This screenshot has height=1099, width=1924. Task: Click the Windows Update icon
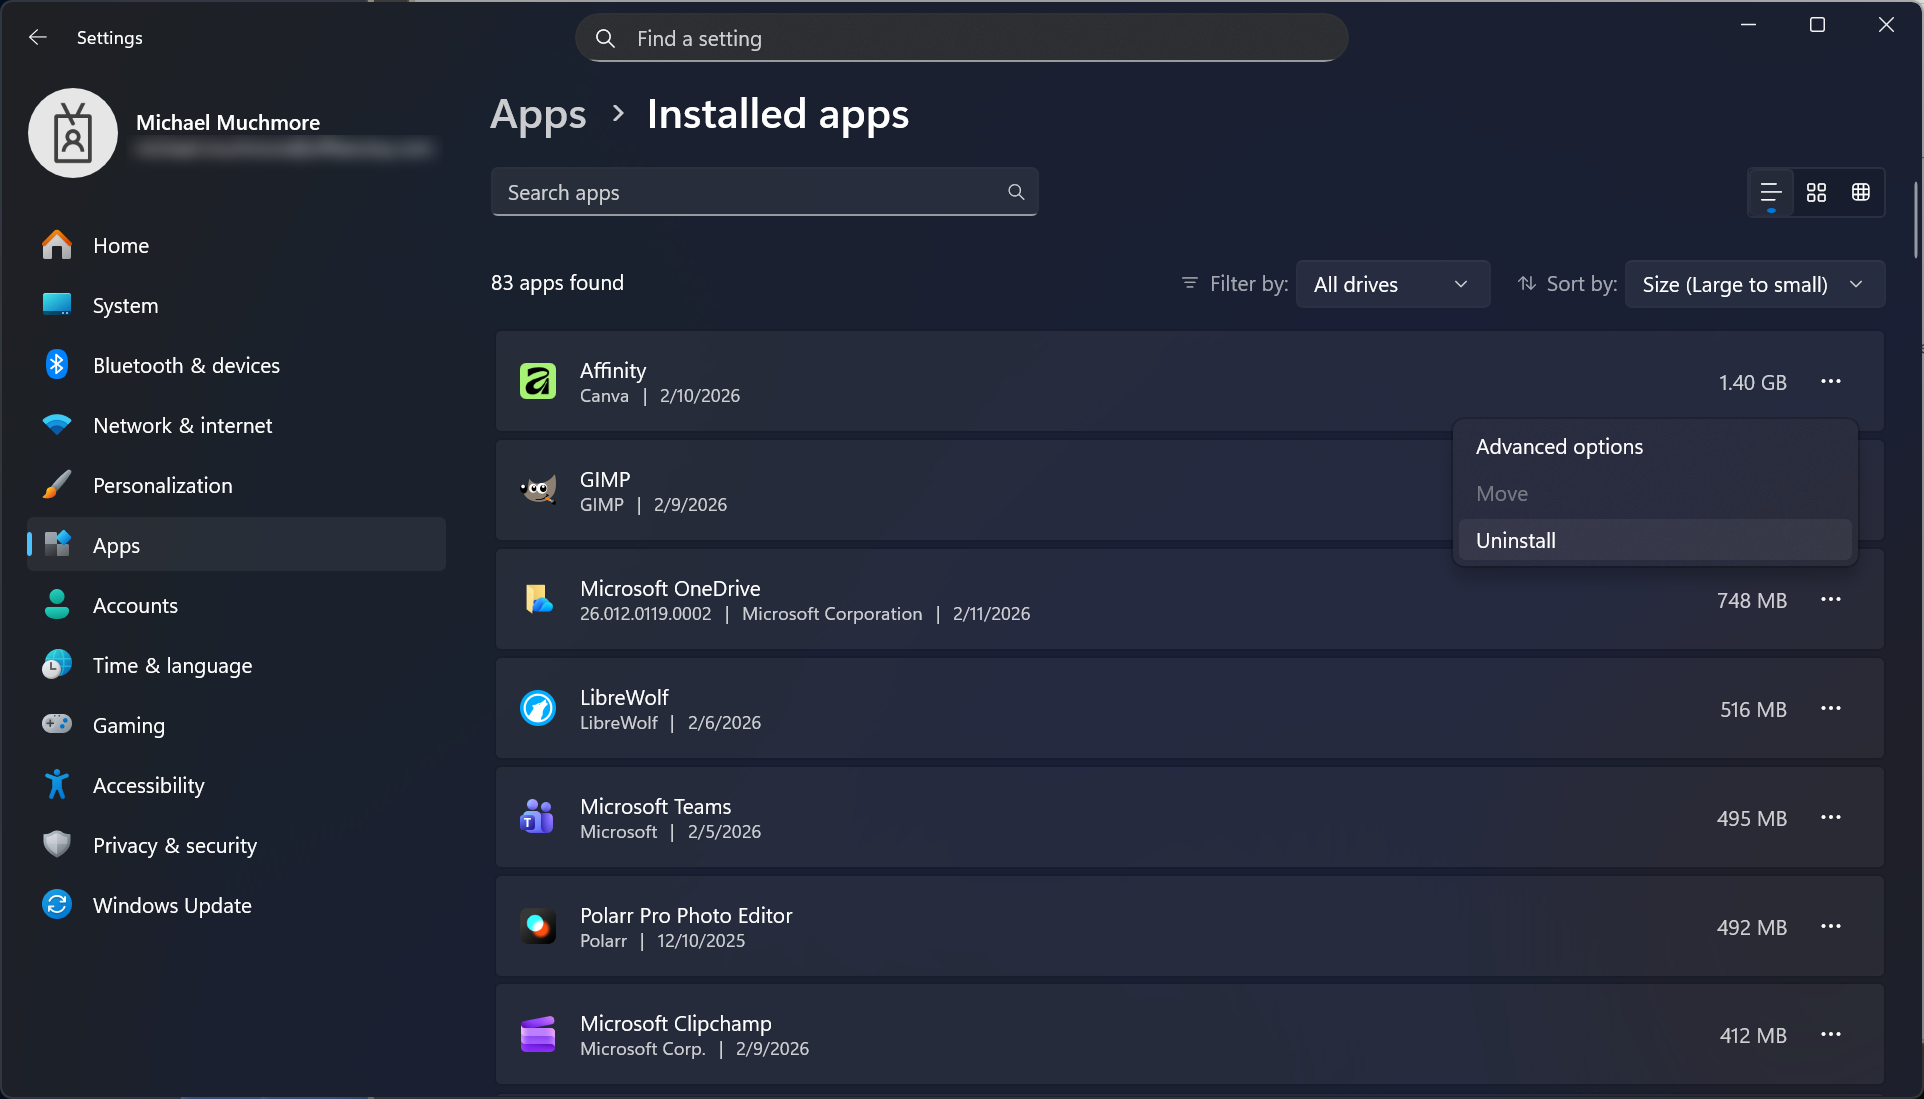coord(57,904)
